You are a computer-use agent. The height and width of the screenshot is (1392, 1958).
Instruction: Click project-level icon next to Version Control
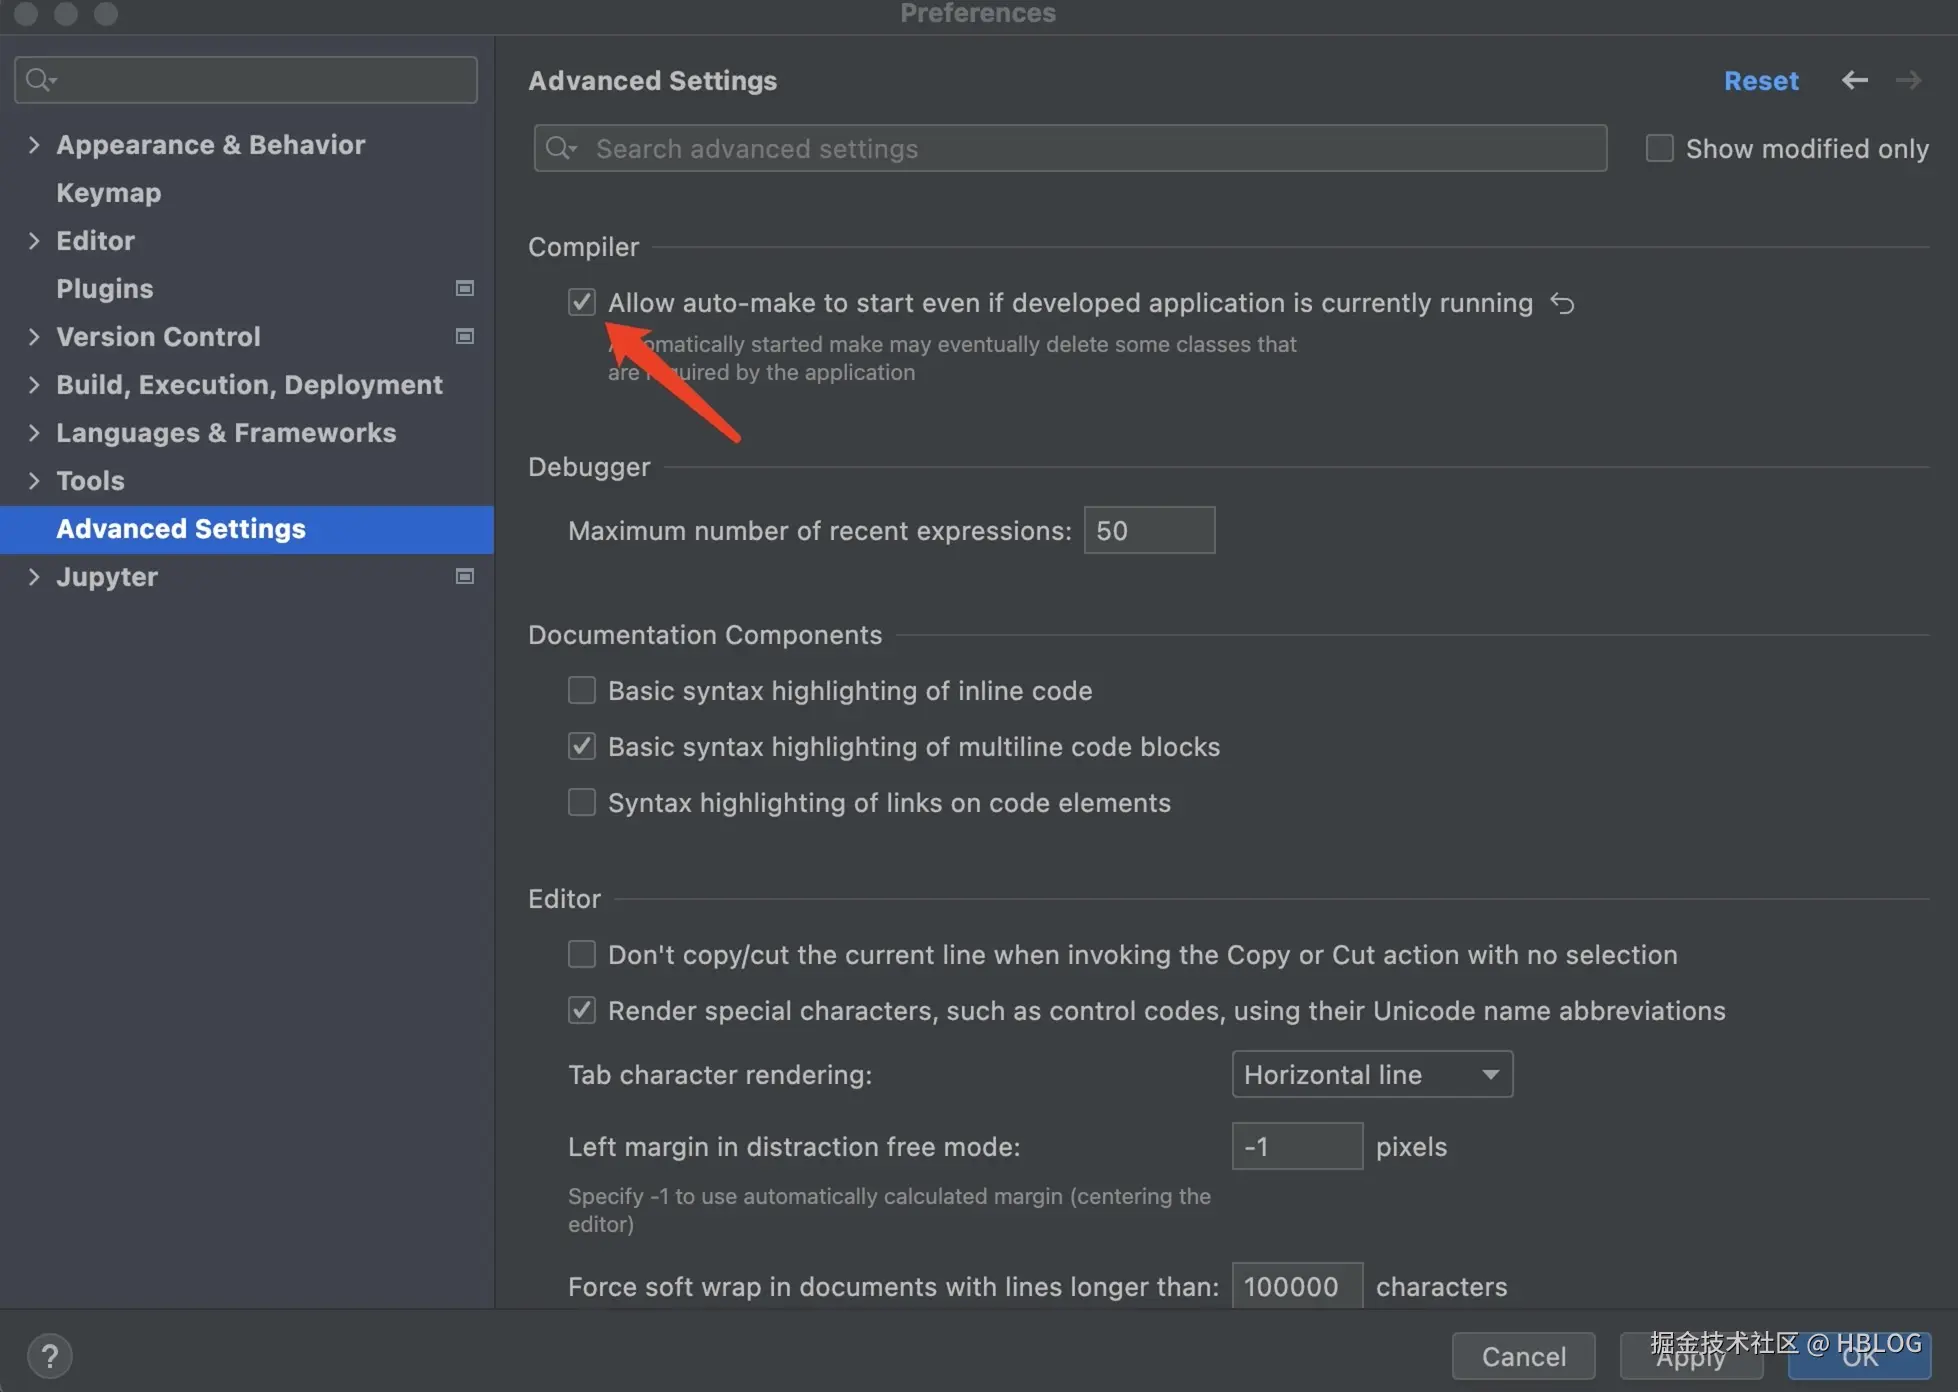click(x=465, y=336)
